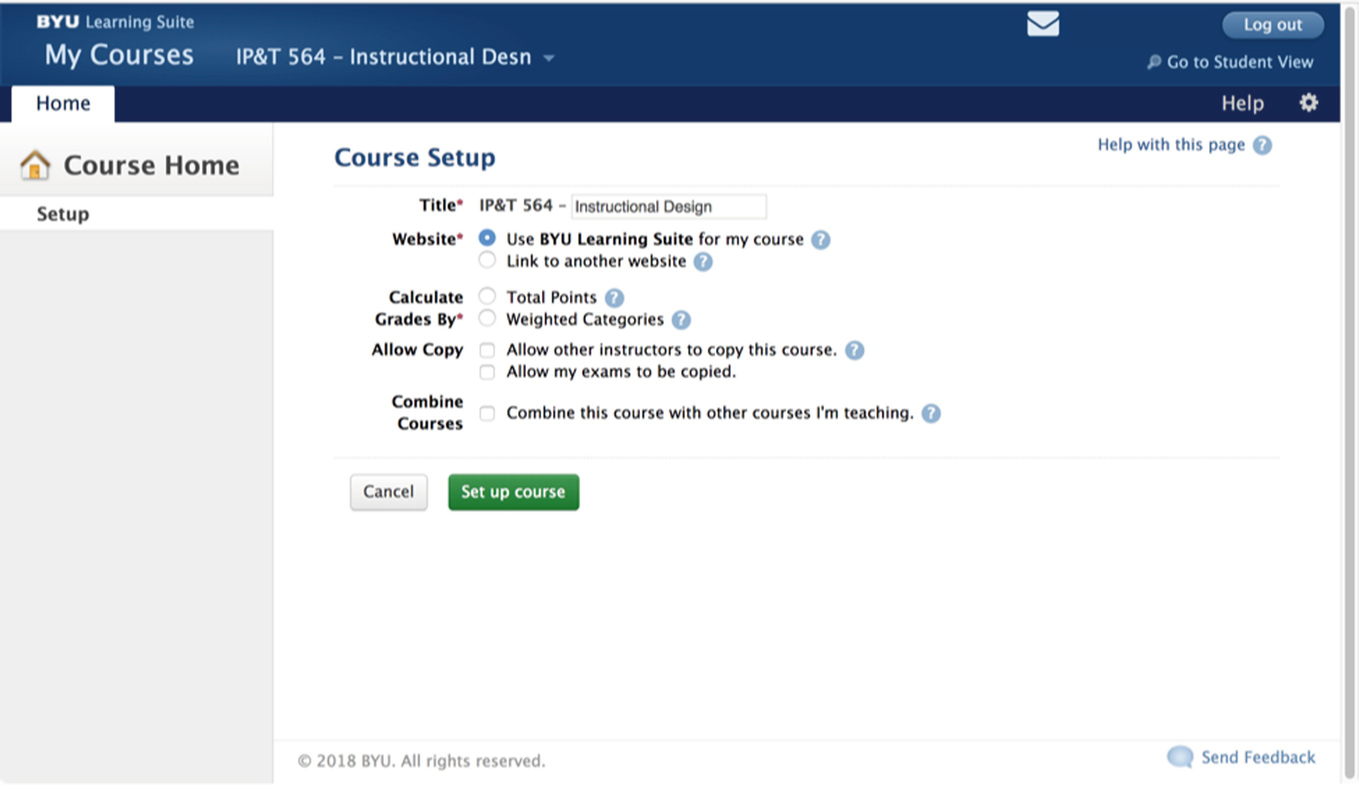The image size is (1359, 785).
Task: Select Total Points grading option
Action: [x=487, y=296]
